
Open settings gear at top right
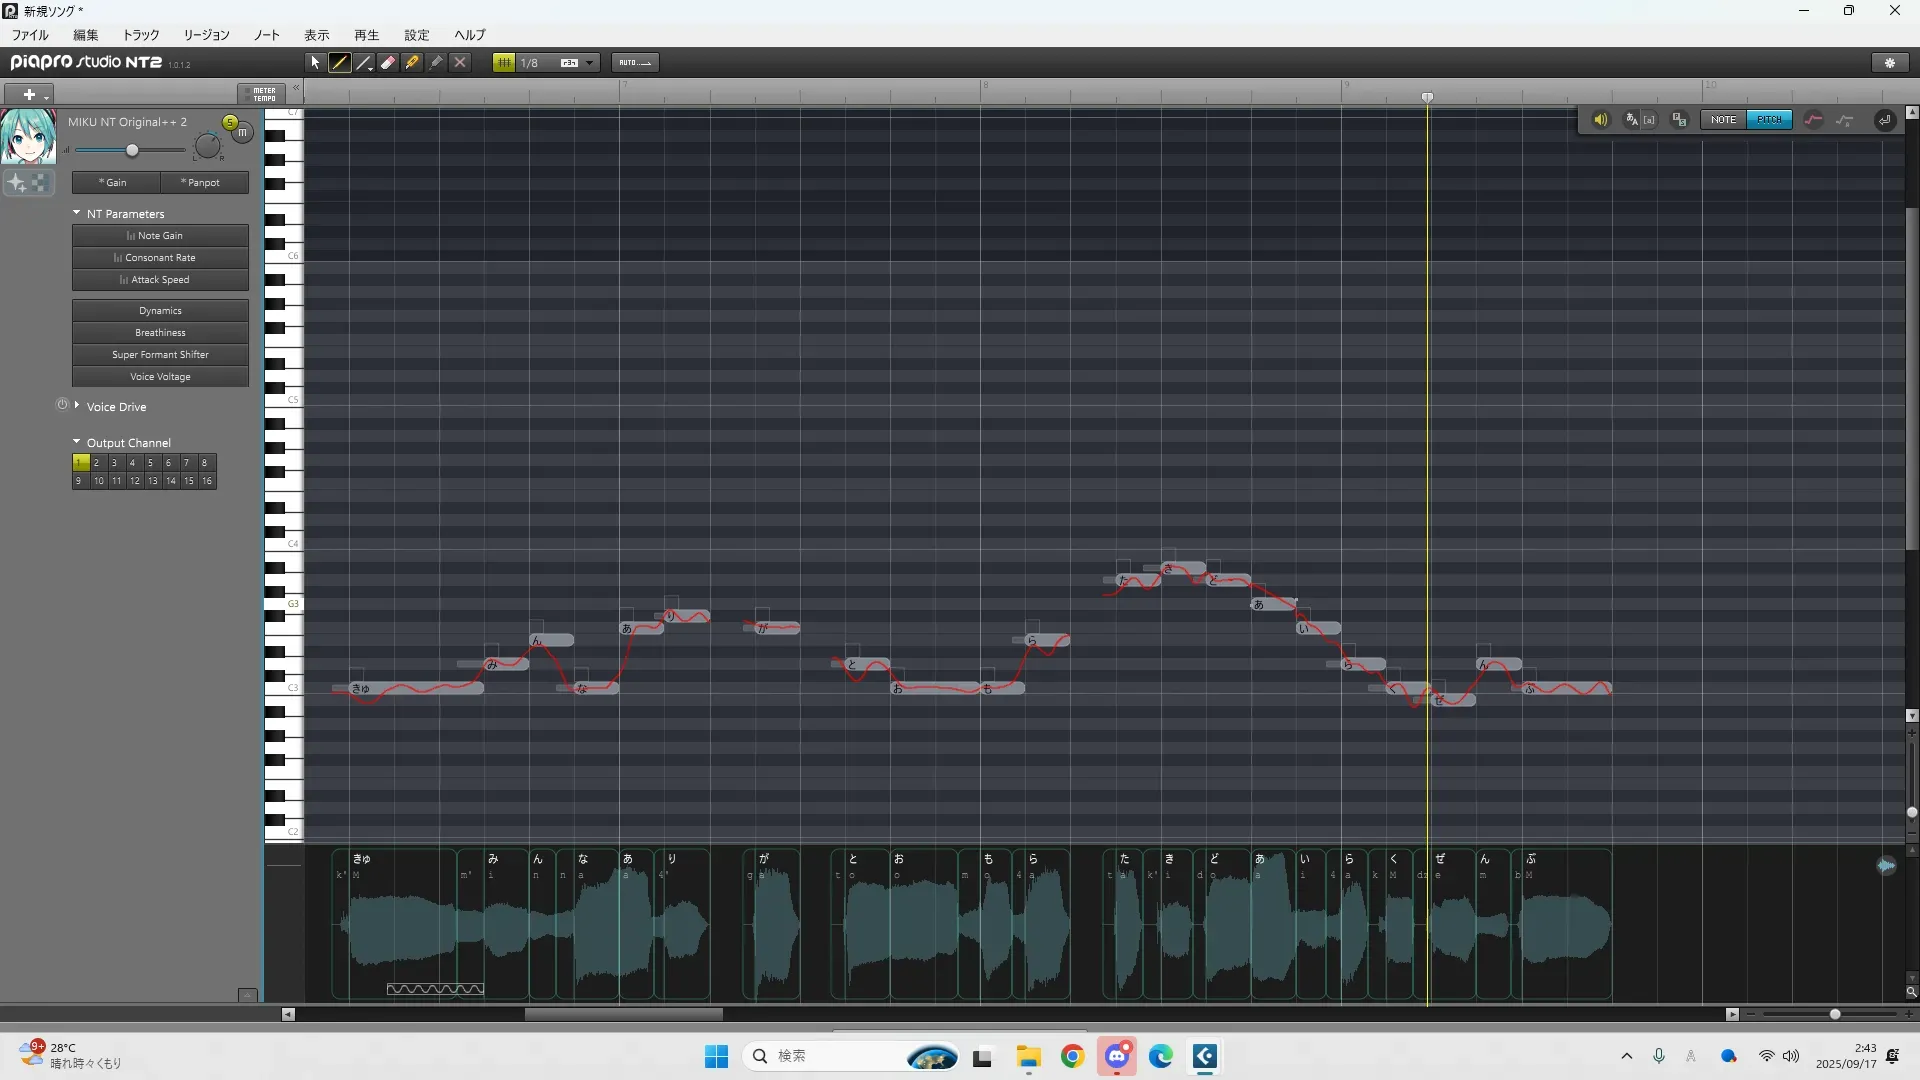[1889, 62]
